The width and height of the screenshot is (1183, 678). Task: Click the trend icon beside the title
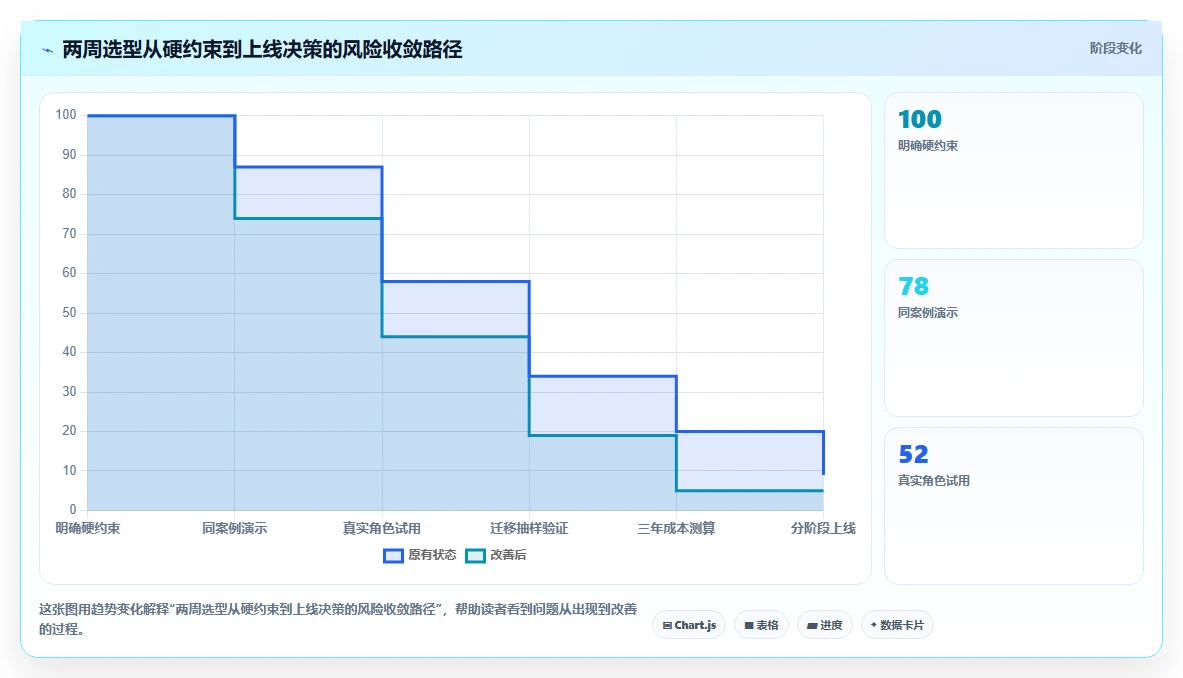point(48,51)
